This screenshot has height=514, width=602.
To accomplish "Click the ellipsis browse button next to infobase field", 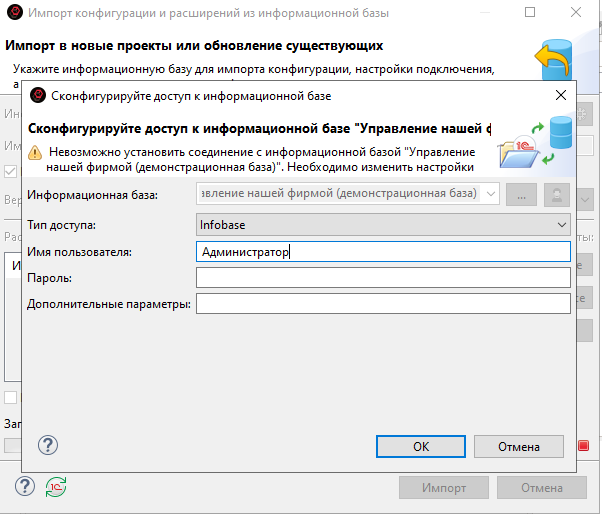I will (x=521, y=195).
